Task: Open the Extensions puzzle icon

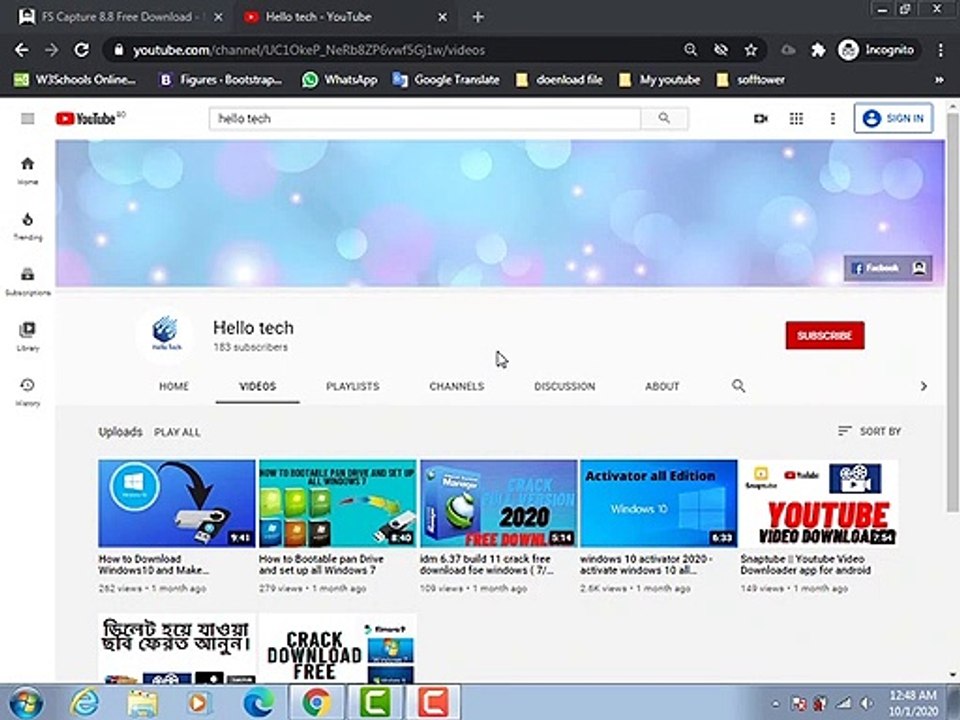Action: point(818,50)
